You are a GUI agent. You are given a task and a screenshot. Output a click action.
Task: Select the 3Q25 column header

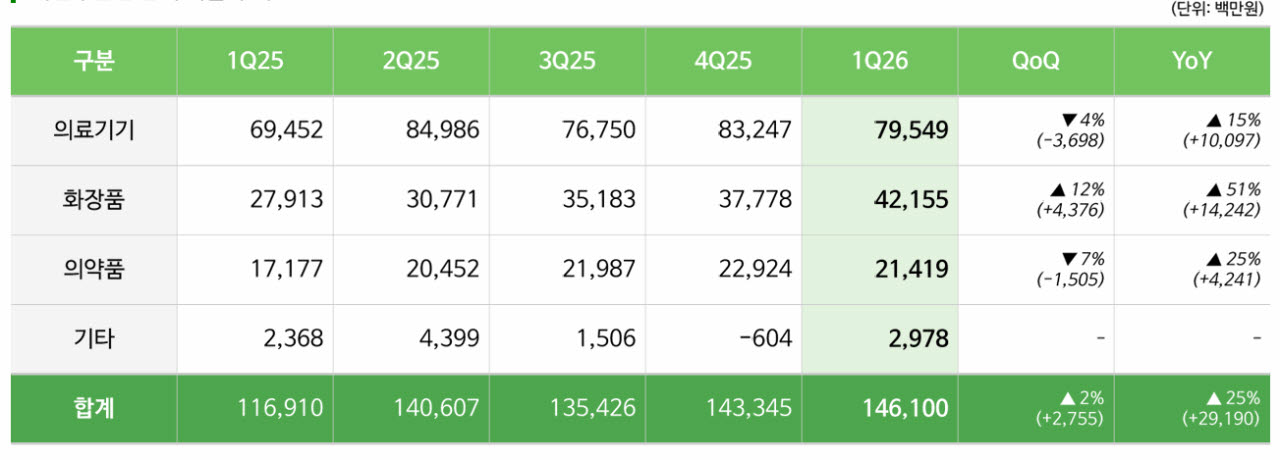pyautogui.click(x=567, y=61)
